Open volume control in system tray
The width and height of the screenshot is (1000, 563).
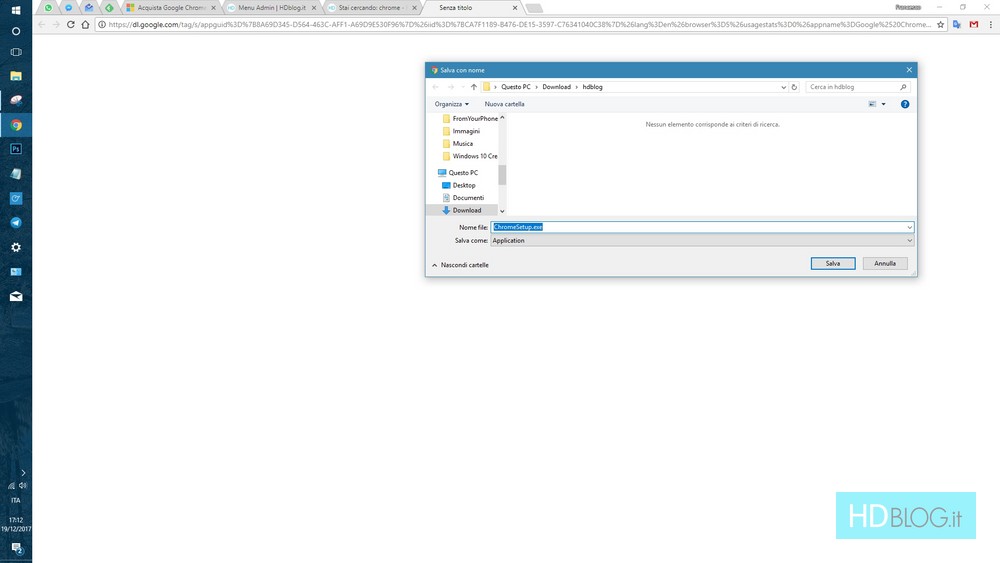point(23,485)
